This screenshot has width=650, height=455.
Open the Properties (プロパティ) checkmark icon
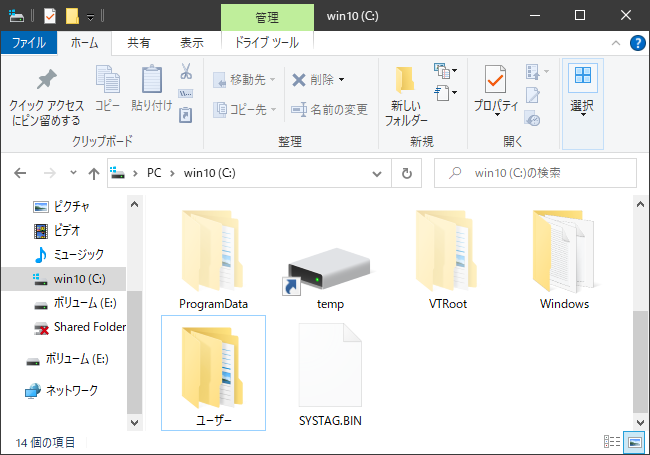[495, 80]
